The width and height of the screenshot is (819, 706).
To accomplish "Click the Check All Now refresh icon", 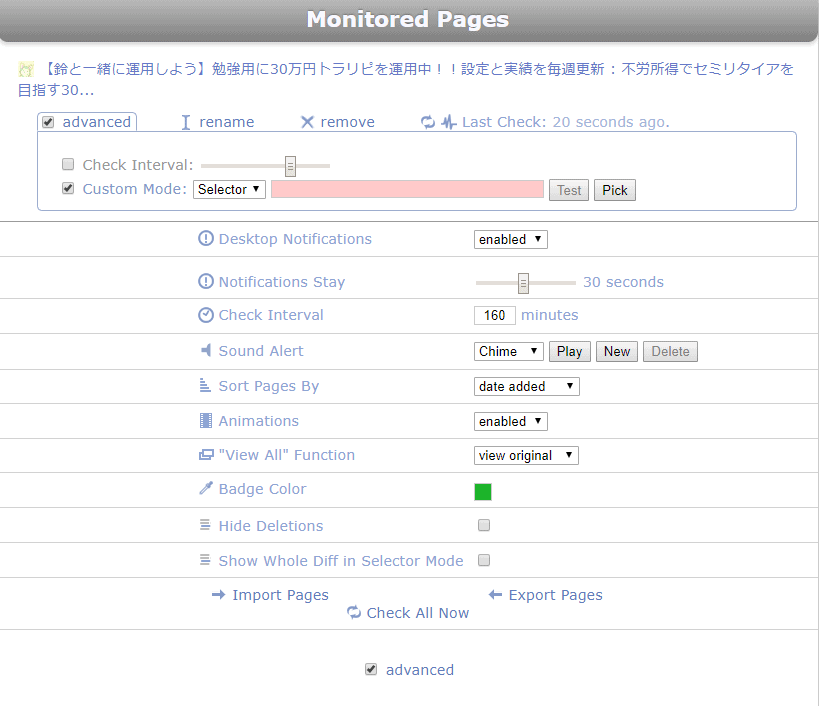I will pyautogui.click(x=354, y=613).
